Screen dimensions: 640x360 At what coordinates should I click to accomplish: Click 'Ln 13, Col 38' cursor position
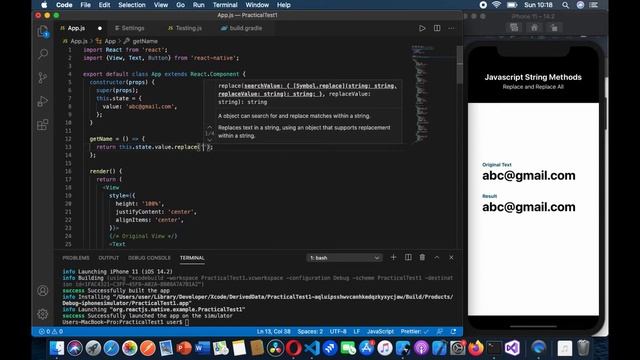pyautogui.click(x=273, y=331)
